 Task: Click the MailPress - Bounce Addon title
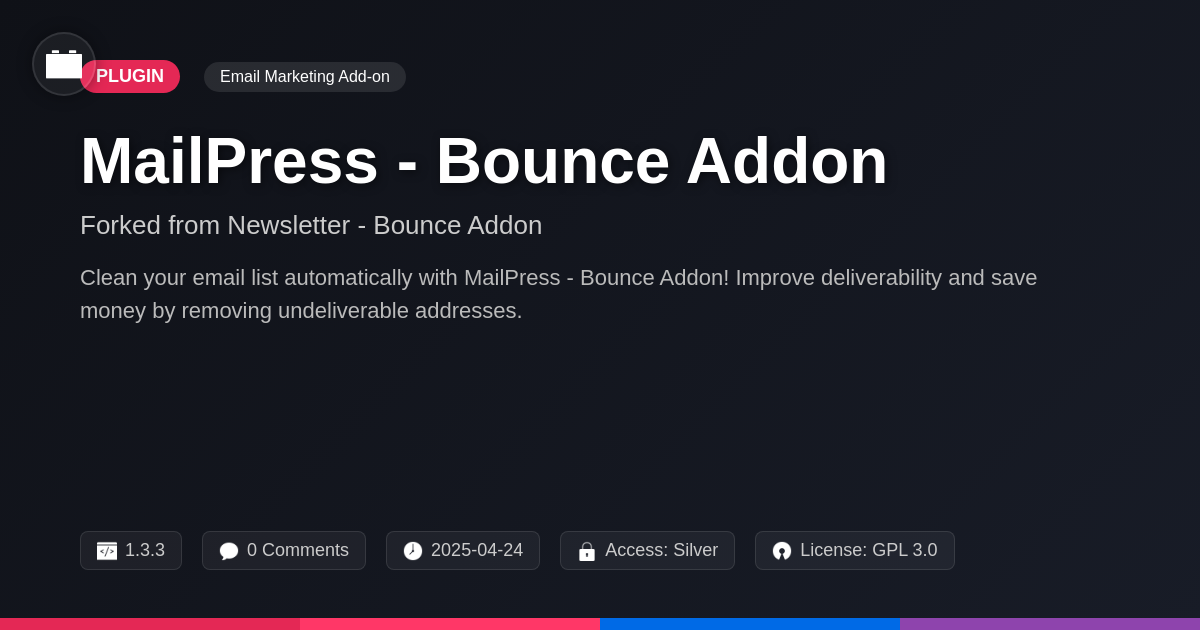(484, 161)
